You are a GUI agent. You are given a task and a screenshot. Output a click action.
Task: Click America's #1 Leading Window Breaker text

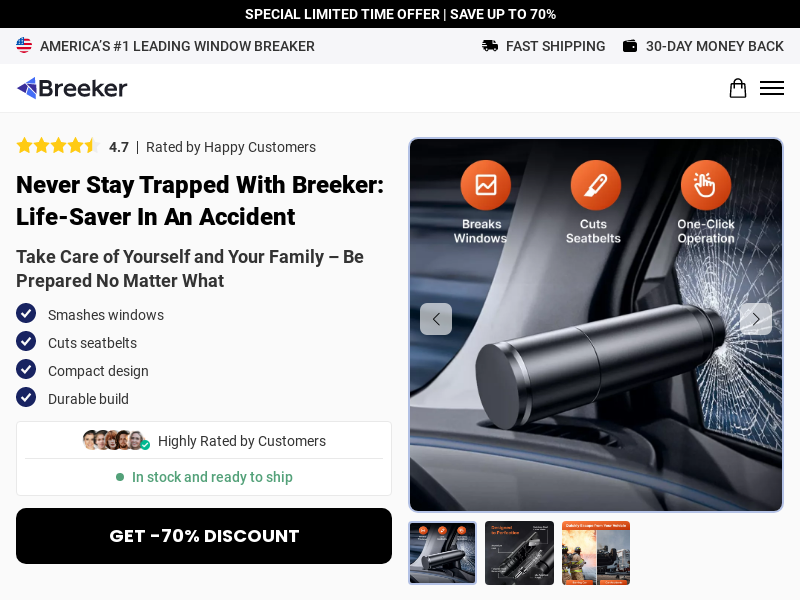coord(178,46)
